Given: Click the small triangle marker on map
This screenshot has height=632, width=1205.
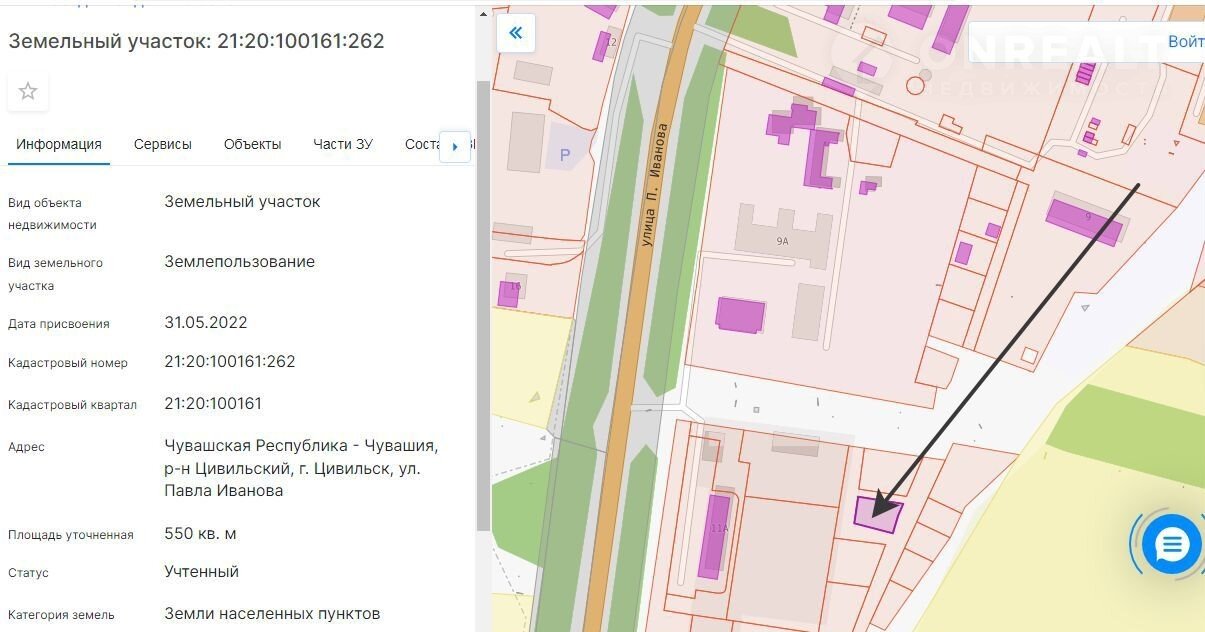Looking at the screenshot, I should [1085, 309].
